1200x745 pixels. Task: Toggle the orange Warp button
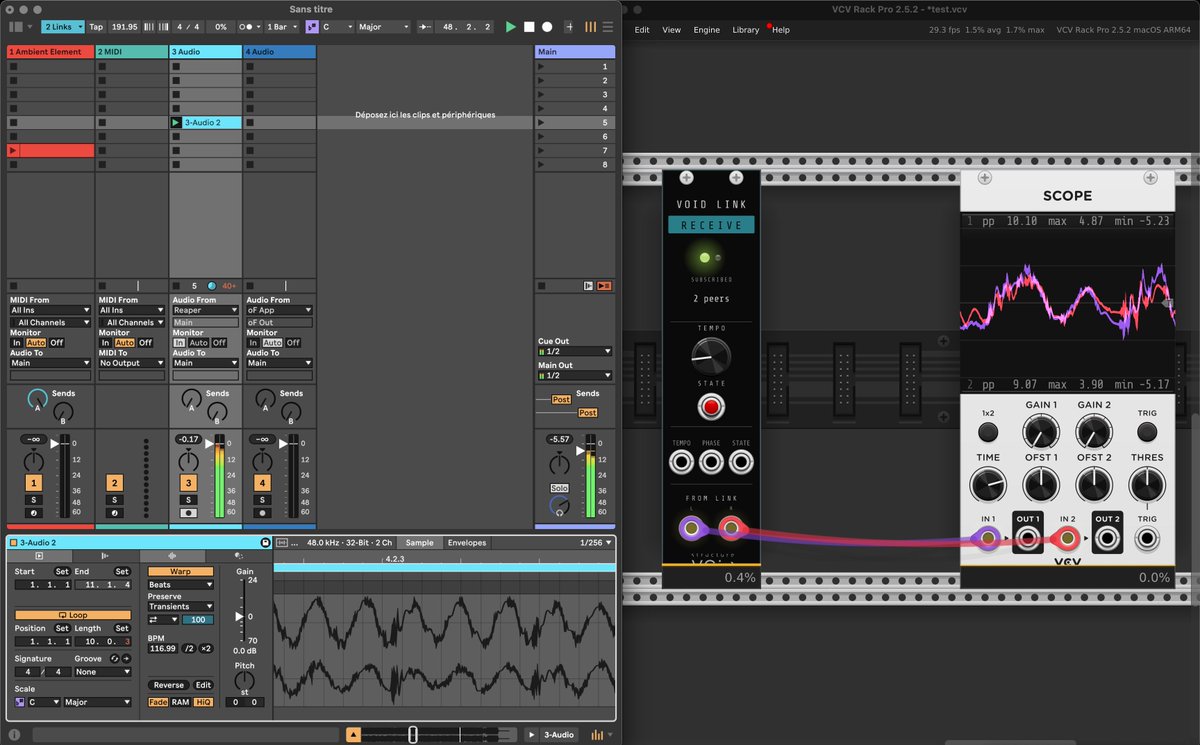pyautogui.click(x=180, y=571)
